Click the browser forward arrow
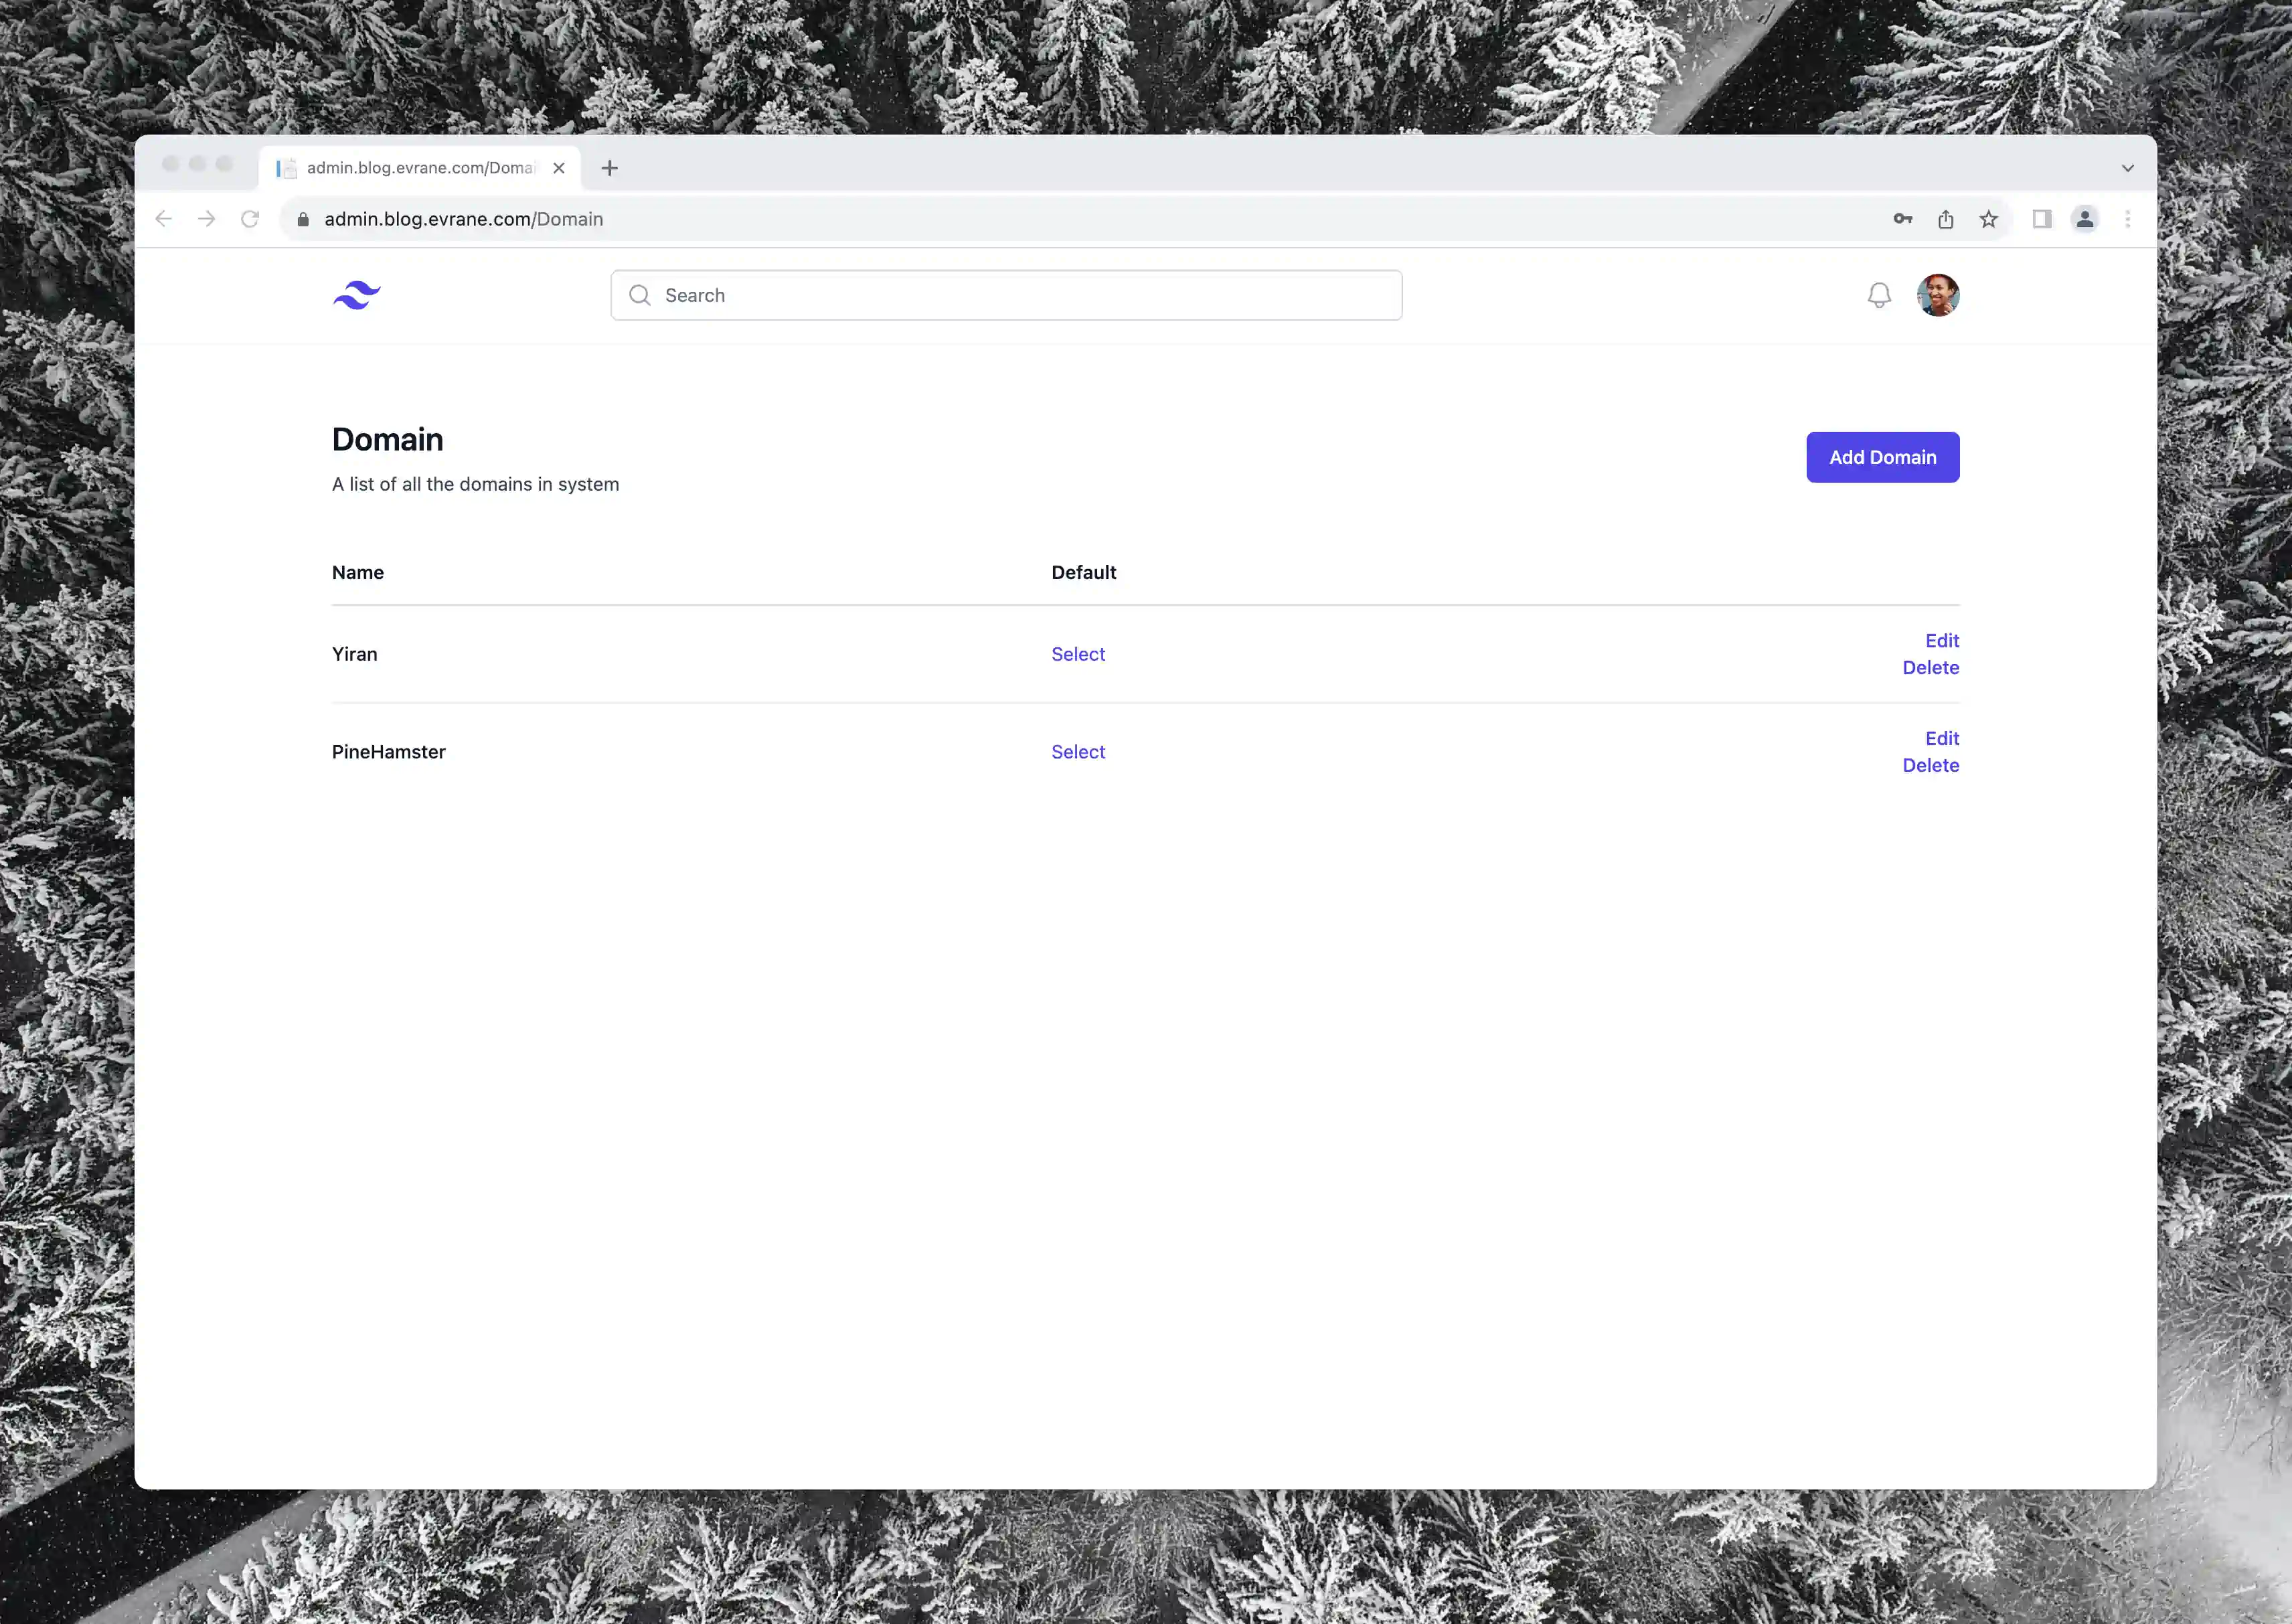2292x1624 pixels. (207, 219)
